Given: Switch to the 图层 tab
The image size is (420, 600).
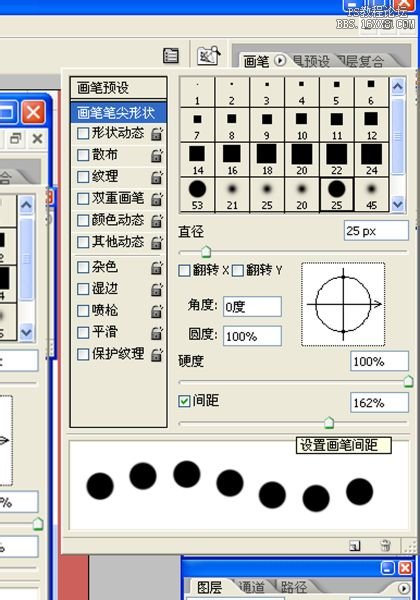Looking at the screenshot, I should pyautogui.click(x=209, y=588).
